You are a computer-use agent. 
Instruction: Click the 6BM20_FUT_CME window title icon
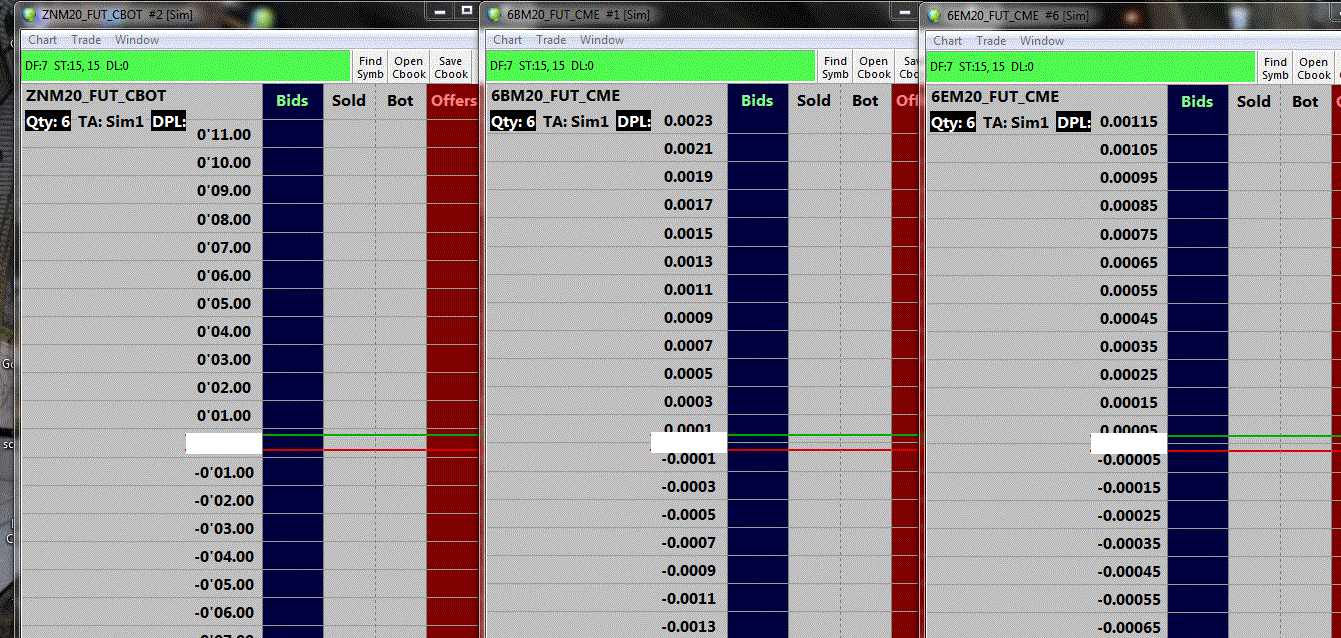[493, 14]
